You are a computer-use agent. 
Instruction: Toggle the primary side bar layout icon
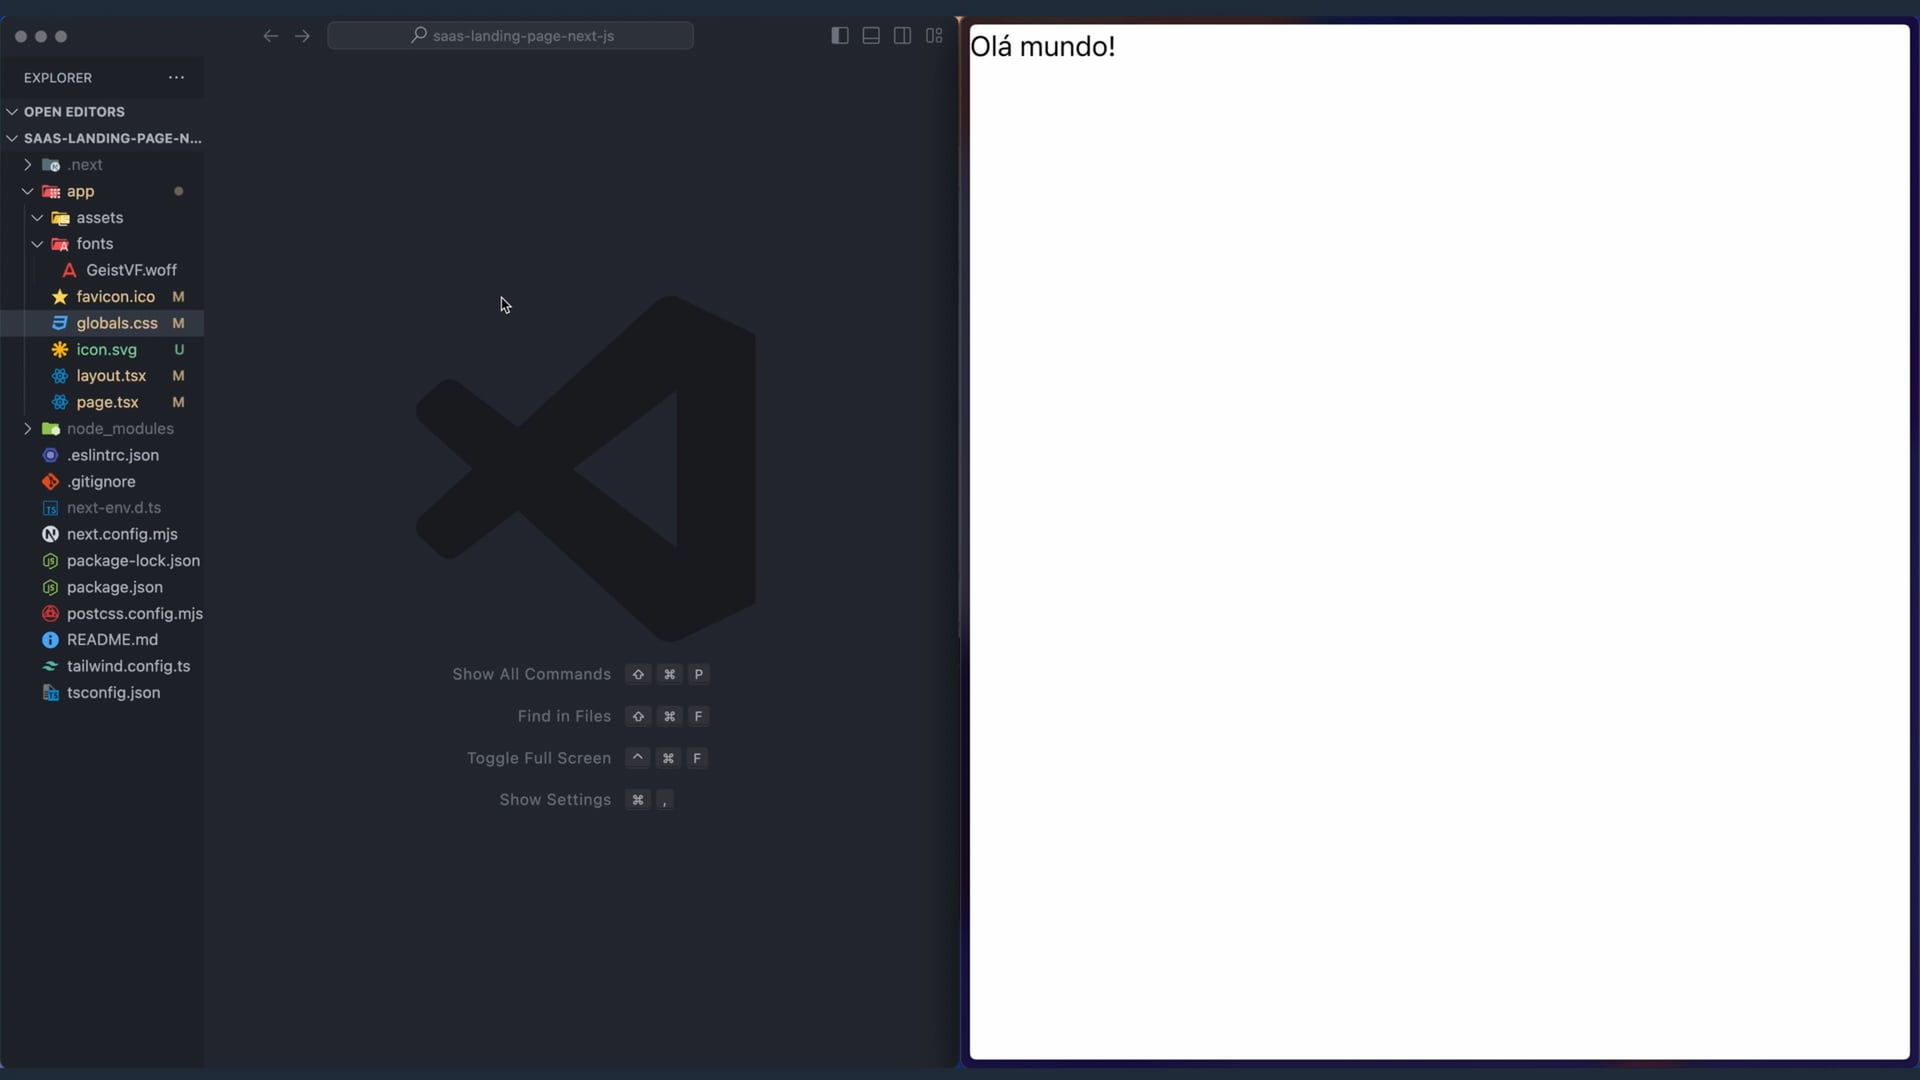[x=840, y=36]
